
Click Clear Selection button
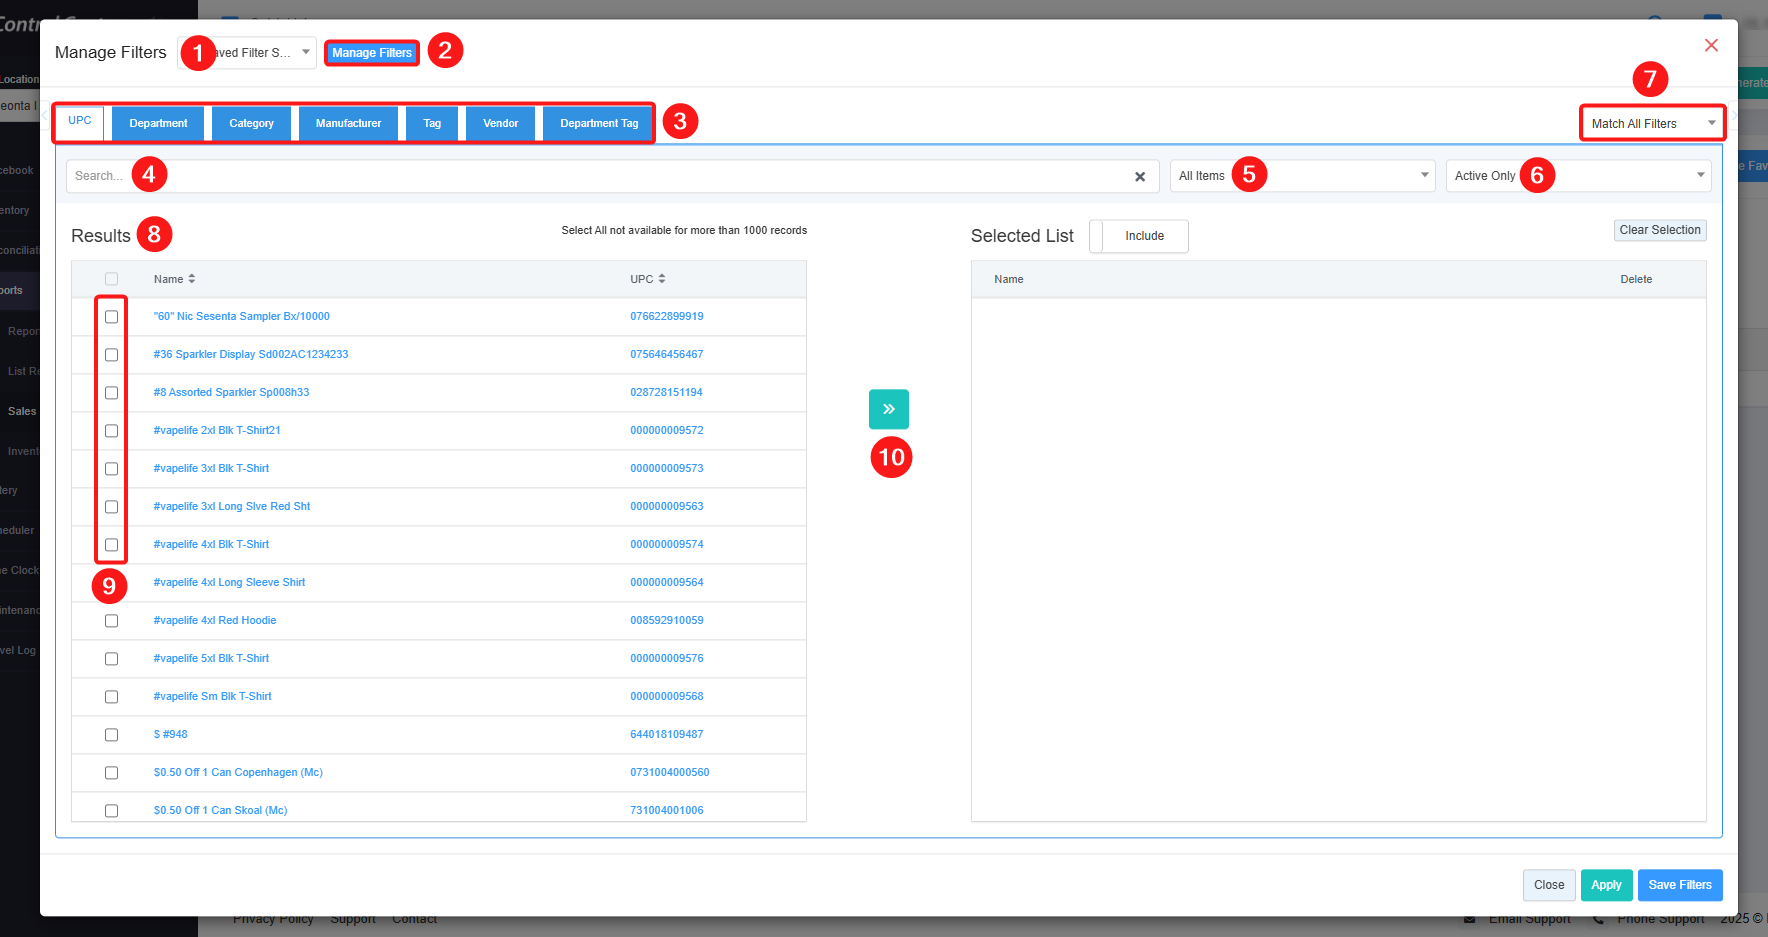(1659, 230)
